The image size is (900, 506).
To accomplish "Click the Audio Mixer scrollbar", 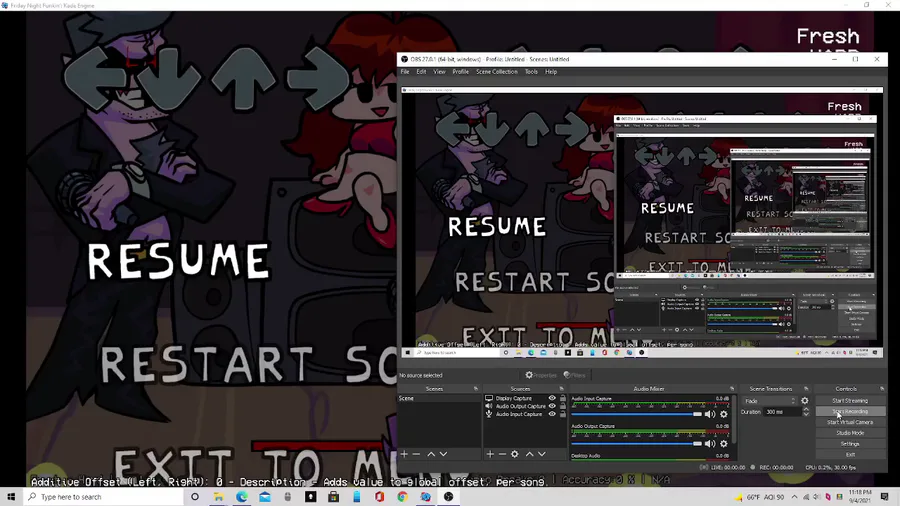I will (x=734, y=419).
